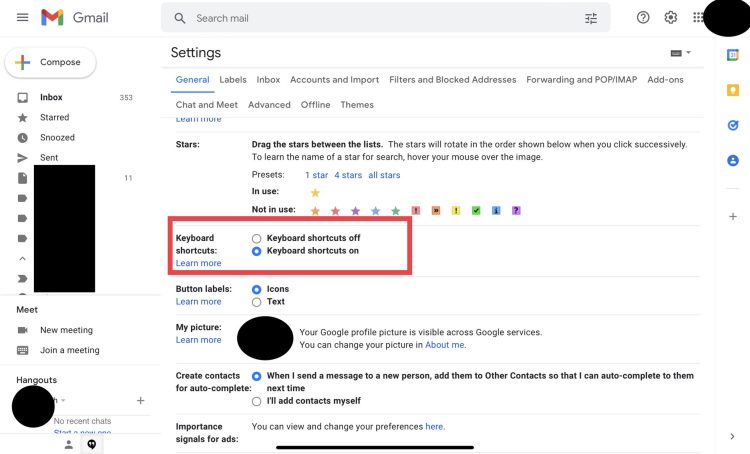This screenshot has width=750, height=454.
Task: Apply the 4 stars preset
Action: pos(348,175)
